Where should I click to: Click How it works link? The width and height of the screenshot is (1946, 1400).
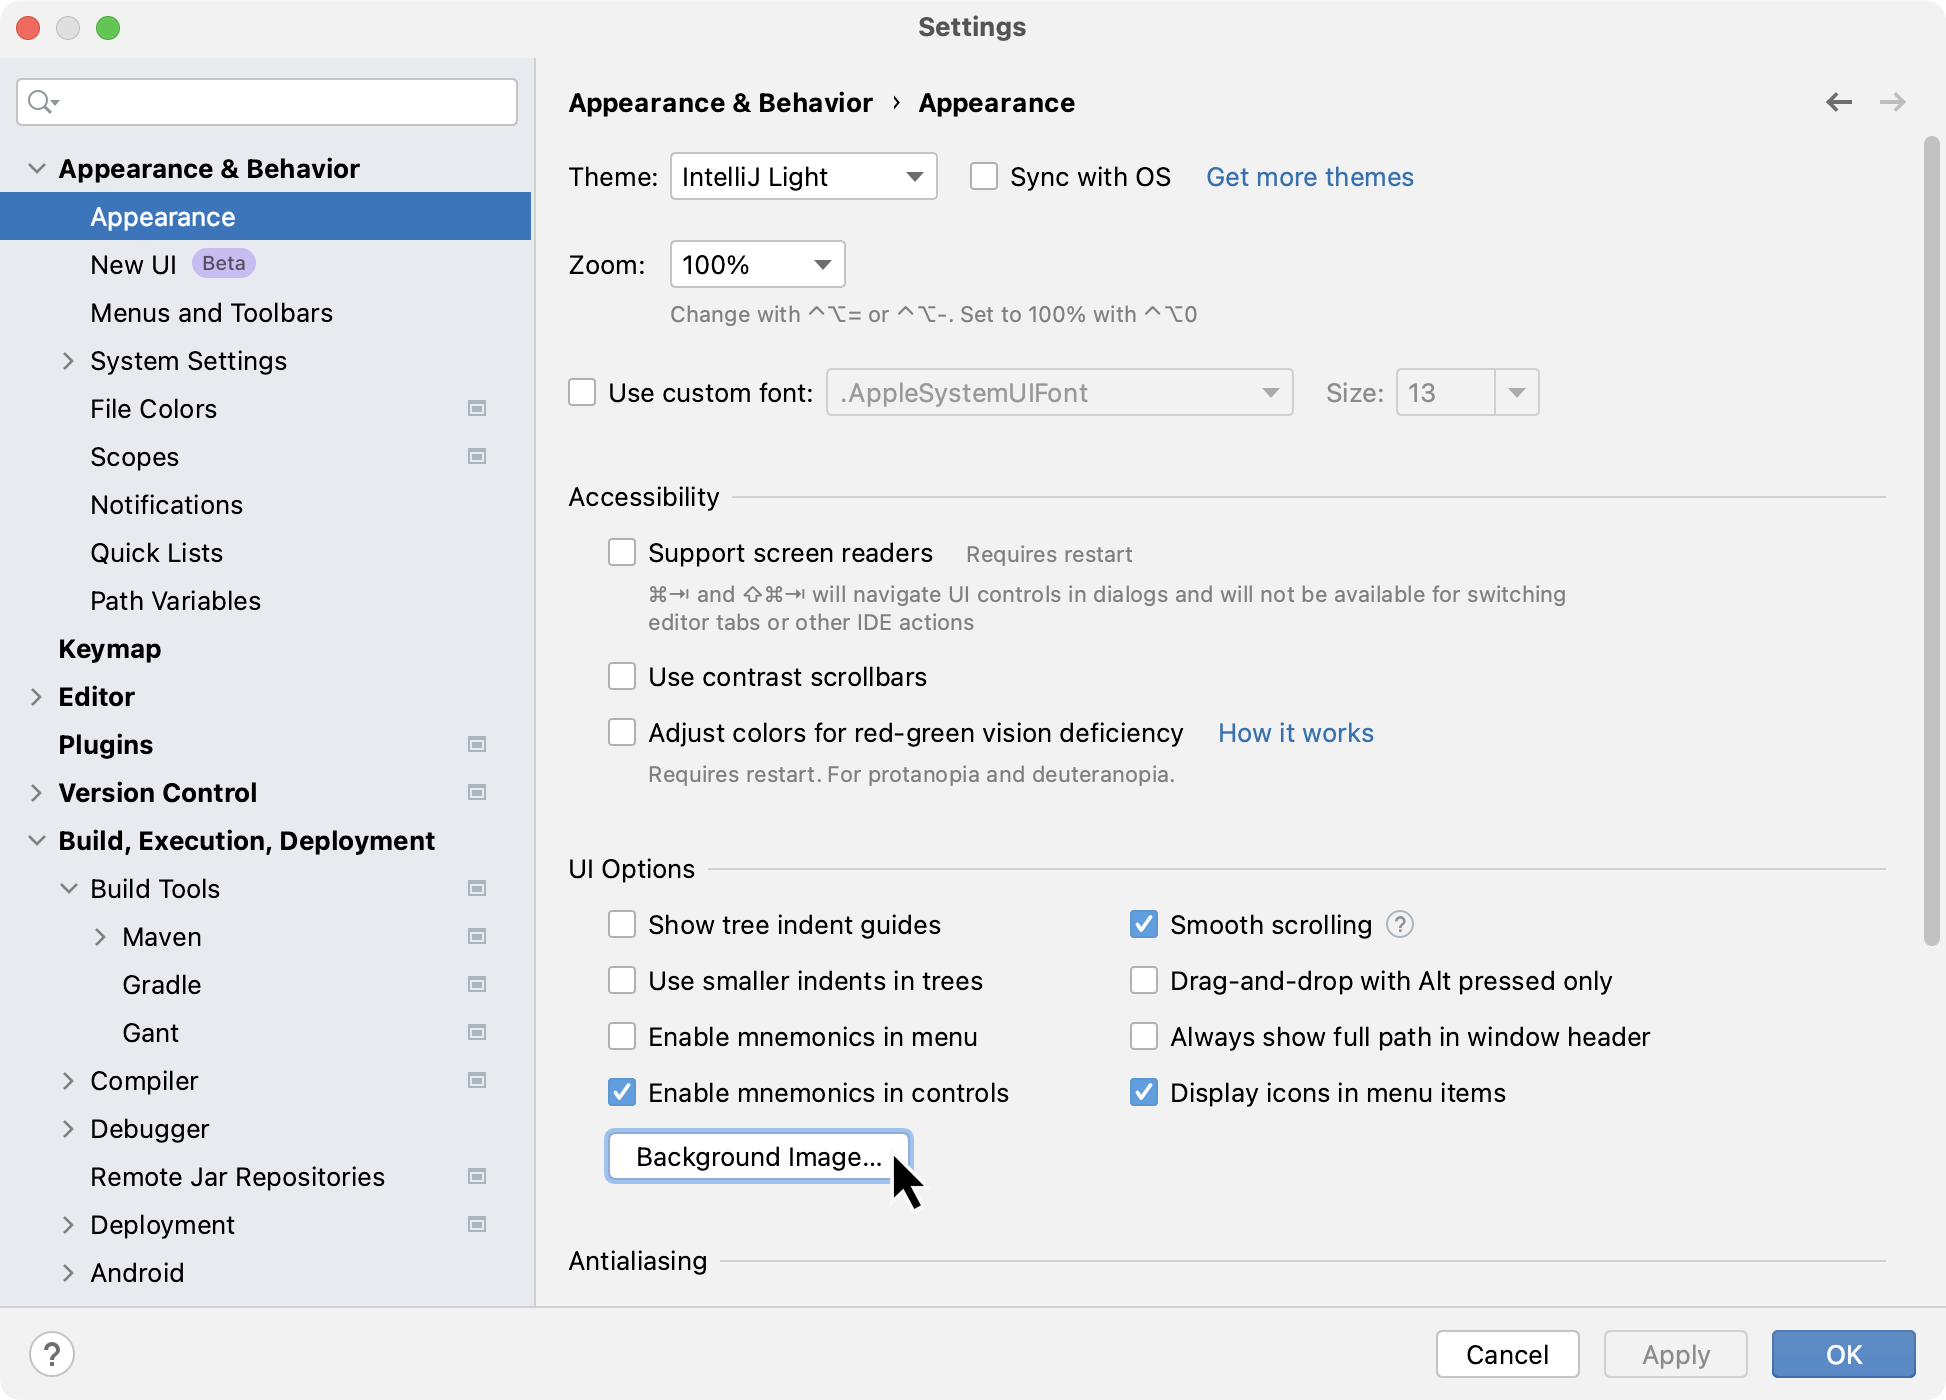point(1296,732)
